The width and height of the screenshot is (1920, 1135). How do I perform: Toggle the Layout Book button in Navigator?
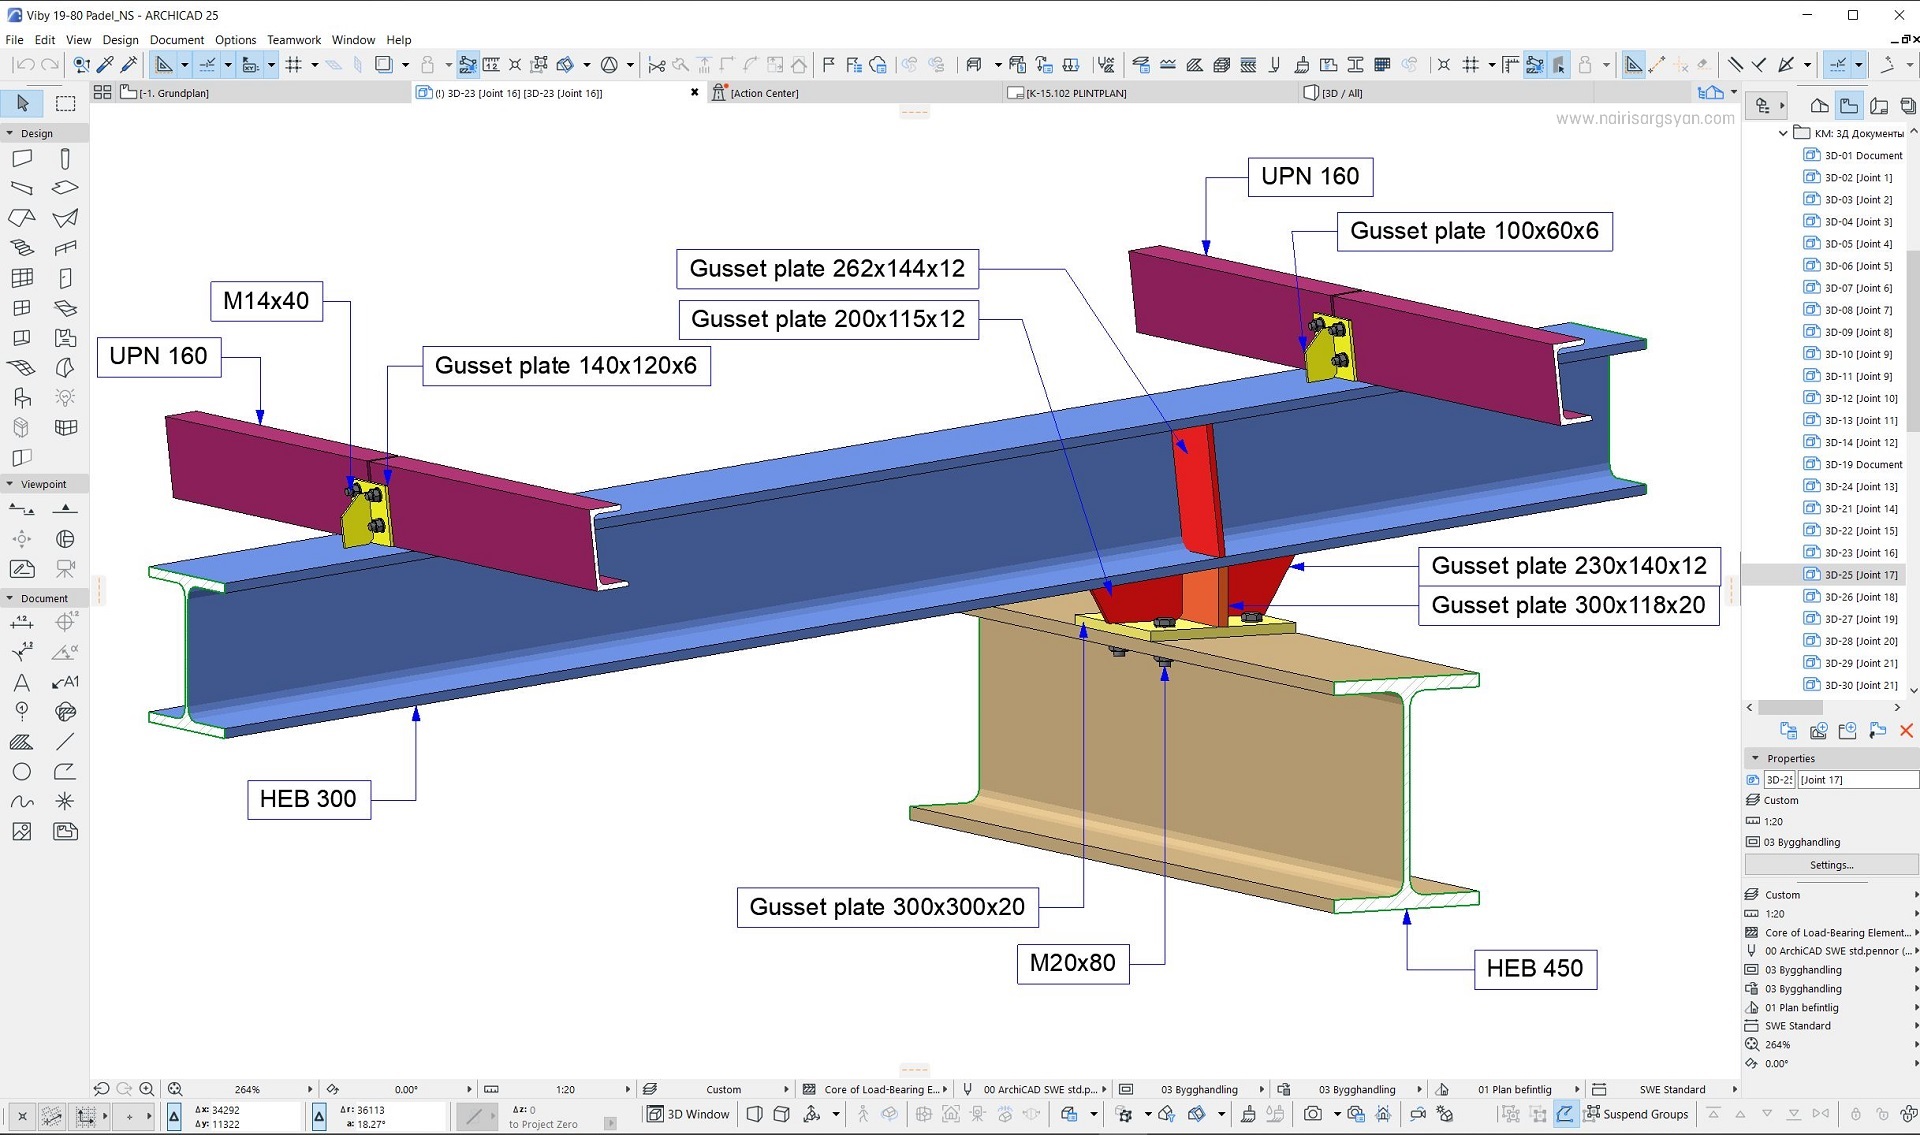point(1879,105)
